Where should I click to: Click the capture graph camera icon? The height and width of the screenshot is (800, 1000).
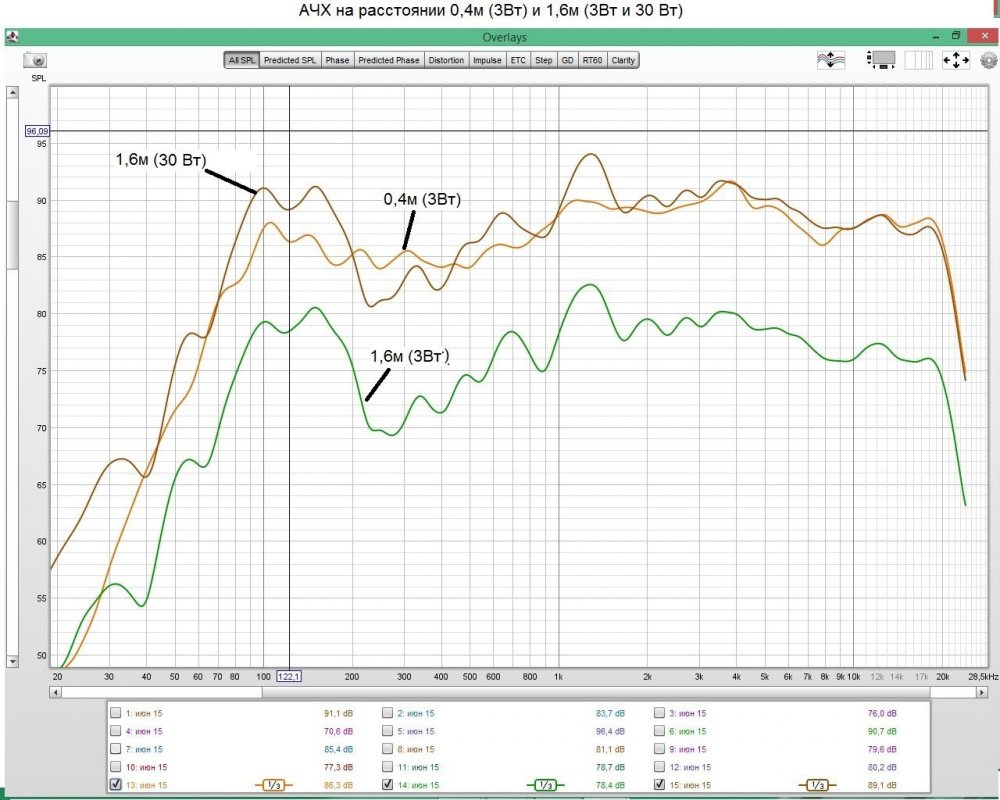(x=35, y=60)
